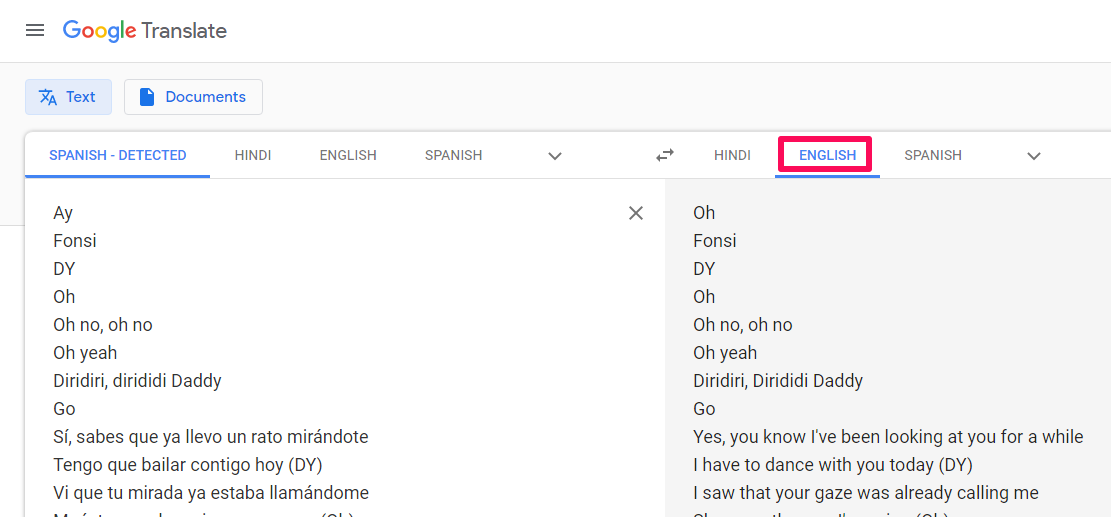
Task: Click source line 'Diridiri, dirididi Daddy'
Action: tap(137, 381)
